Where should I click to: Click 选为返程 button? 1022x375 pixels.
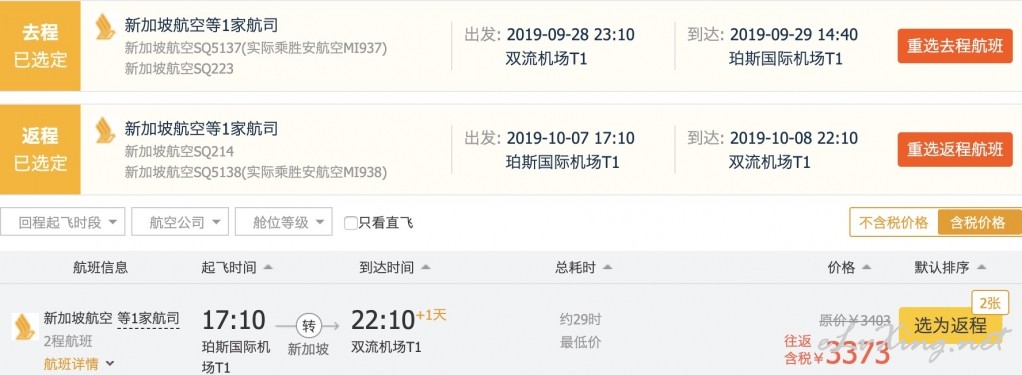(949, 325)
